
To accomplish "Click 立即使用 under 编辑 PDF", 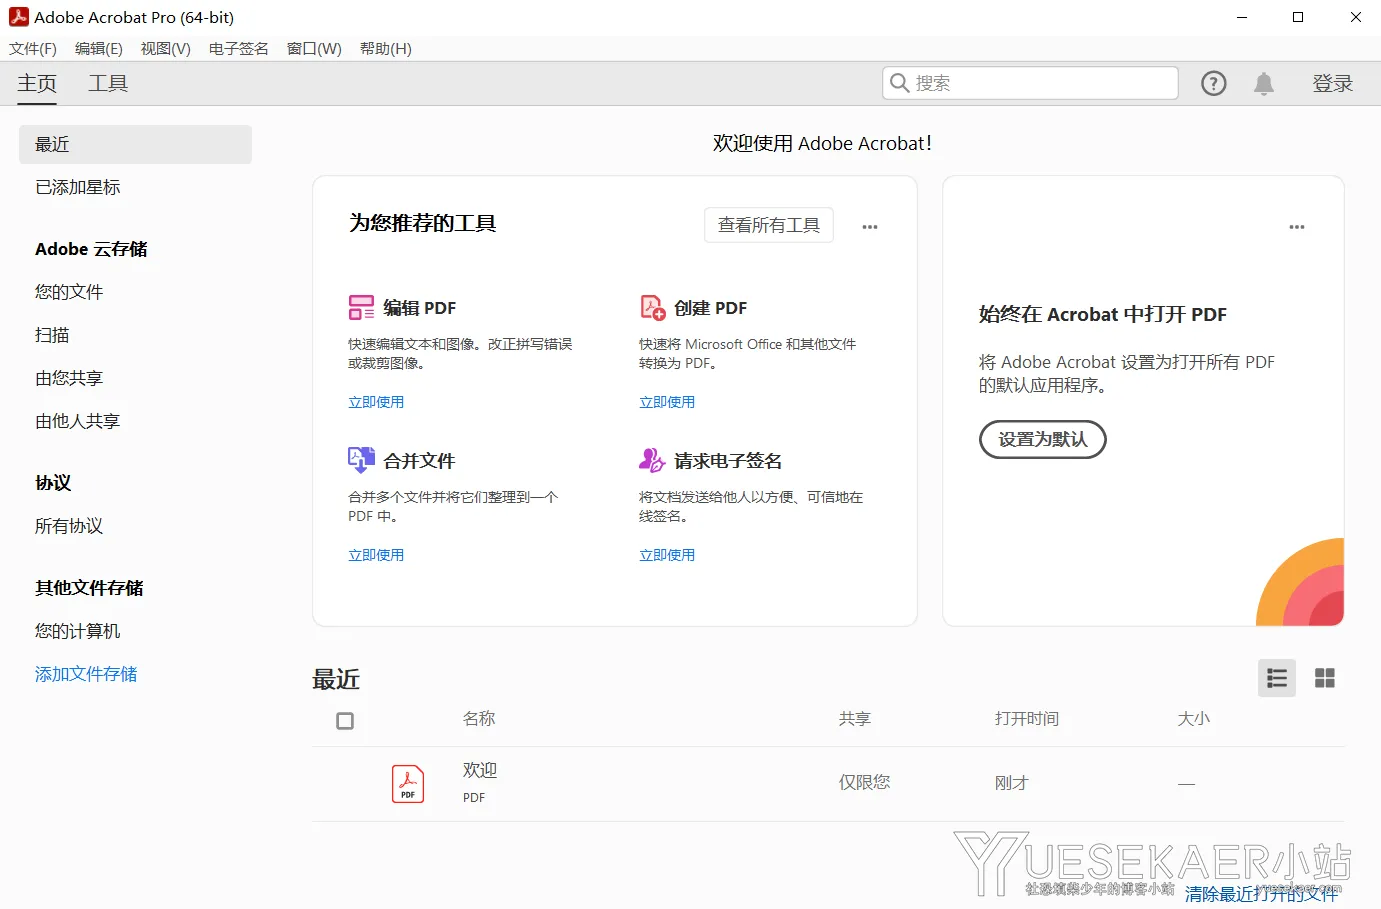I will tap(376, 402).
